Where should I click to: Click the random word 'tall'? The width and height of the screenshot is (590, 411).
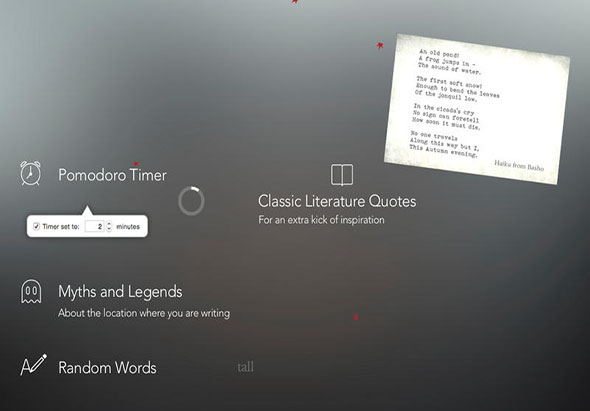[x=245, y=367]
